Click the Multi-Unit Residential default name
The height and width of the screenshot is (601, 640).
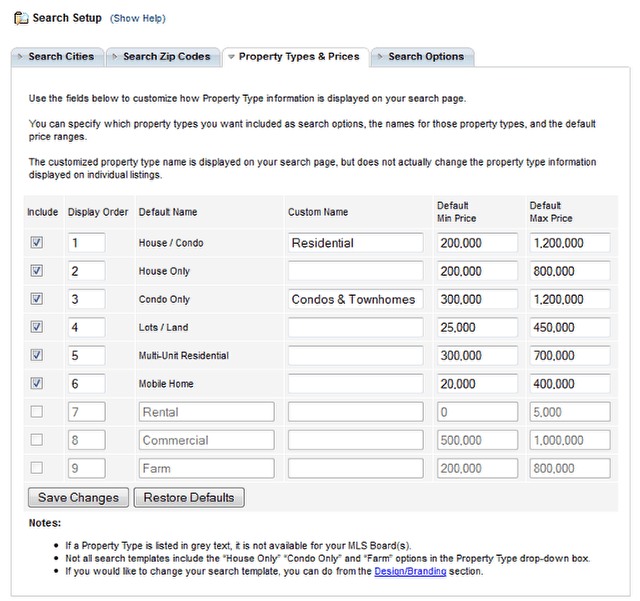[x=184, y=356]
